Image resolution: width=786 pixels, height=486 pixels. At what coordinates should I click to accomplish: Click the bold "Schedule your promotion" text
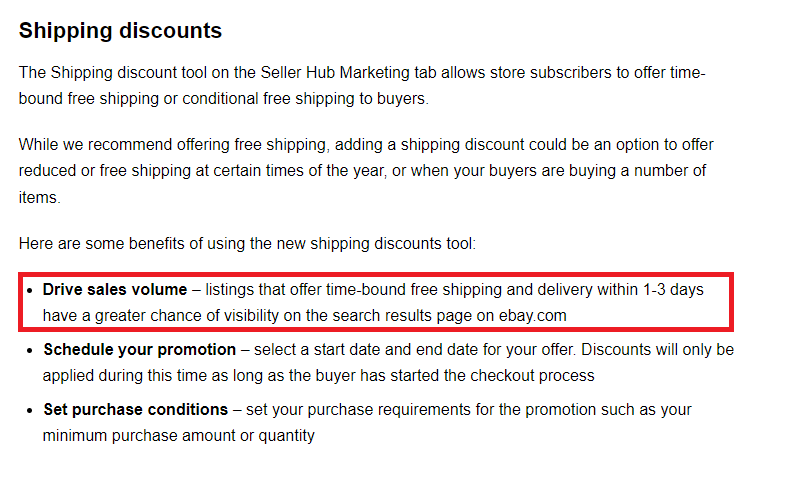(139, 350)
